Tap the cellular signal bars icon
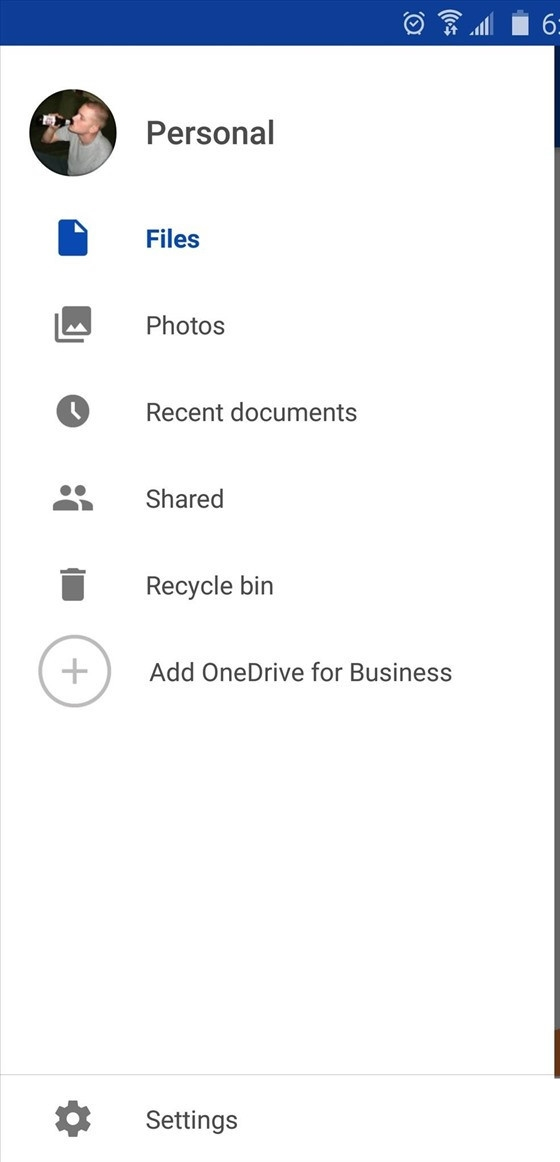 point(481,26)
